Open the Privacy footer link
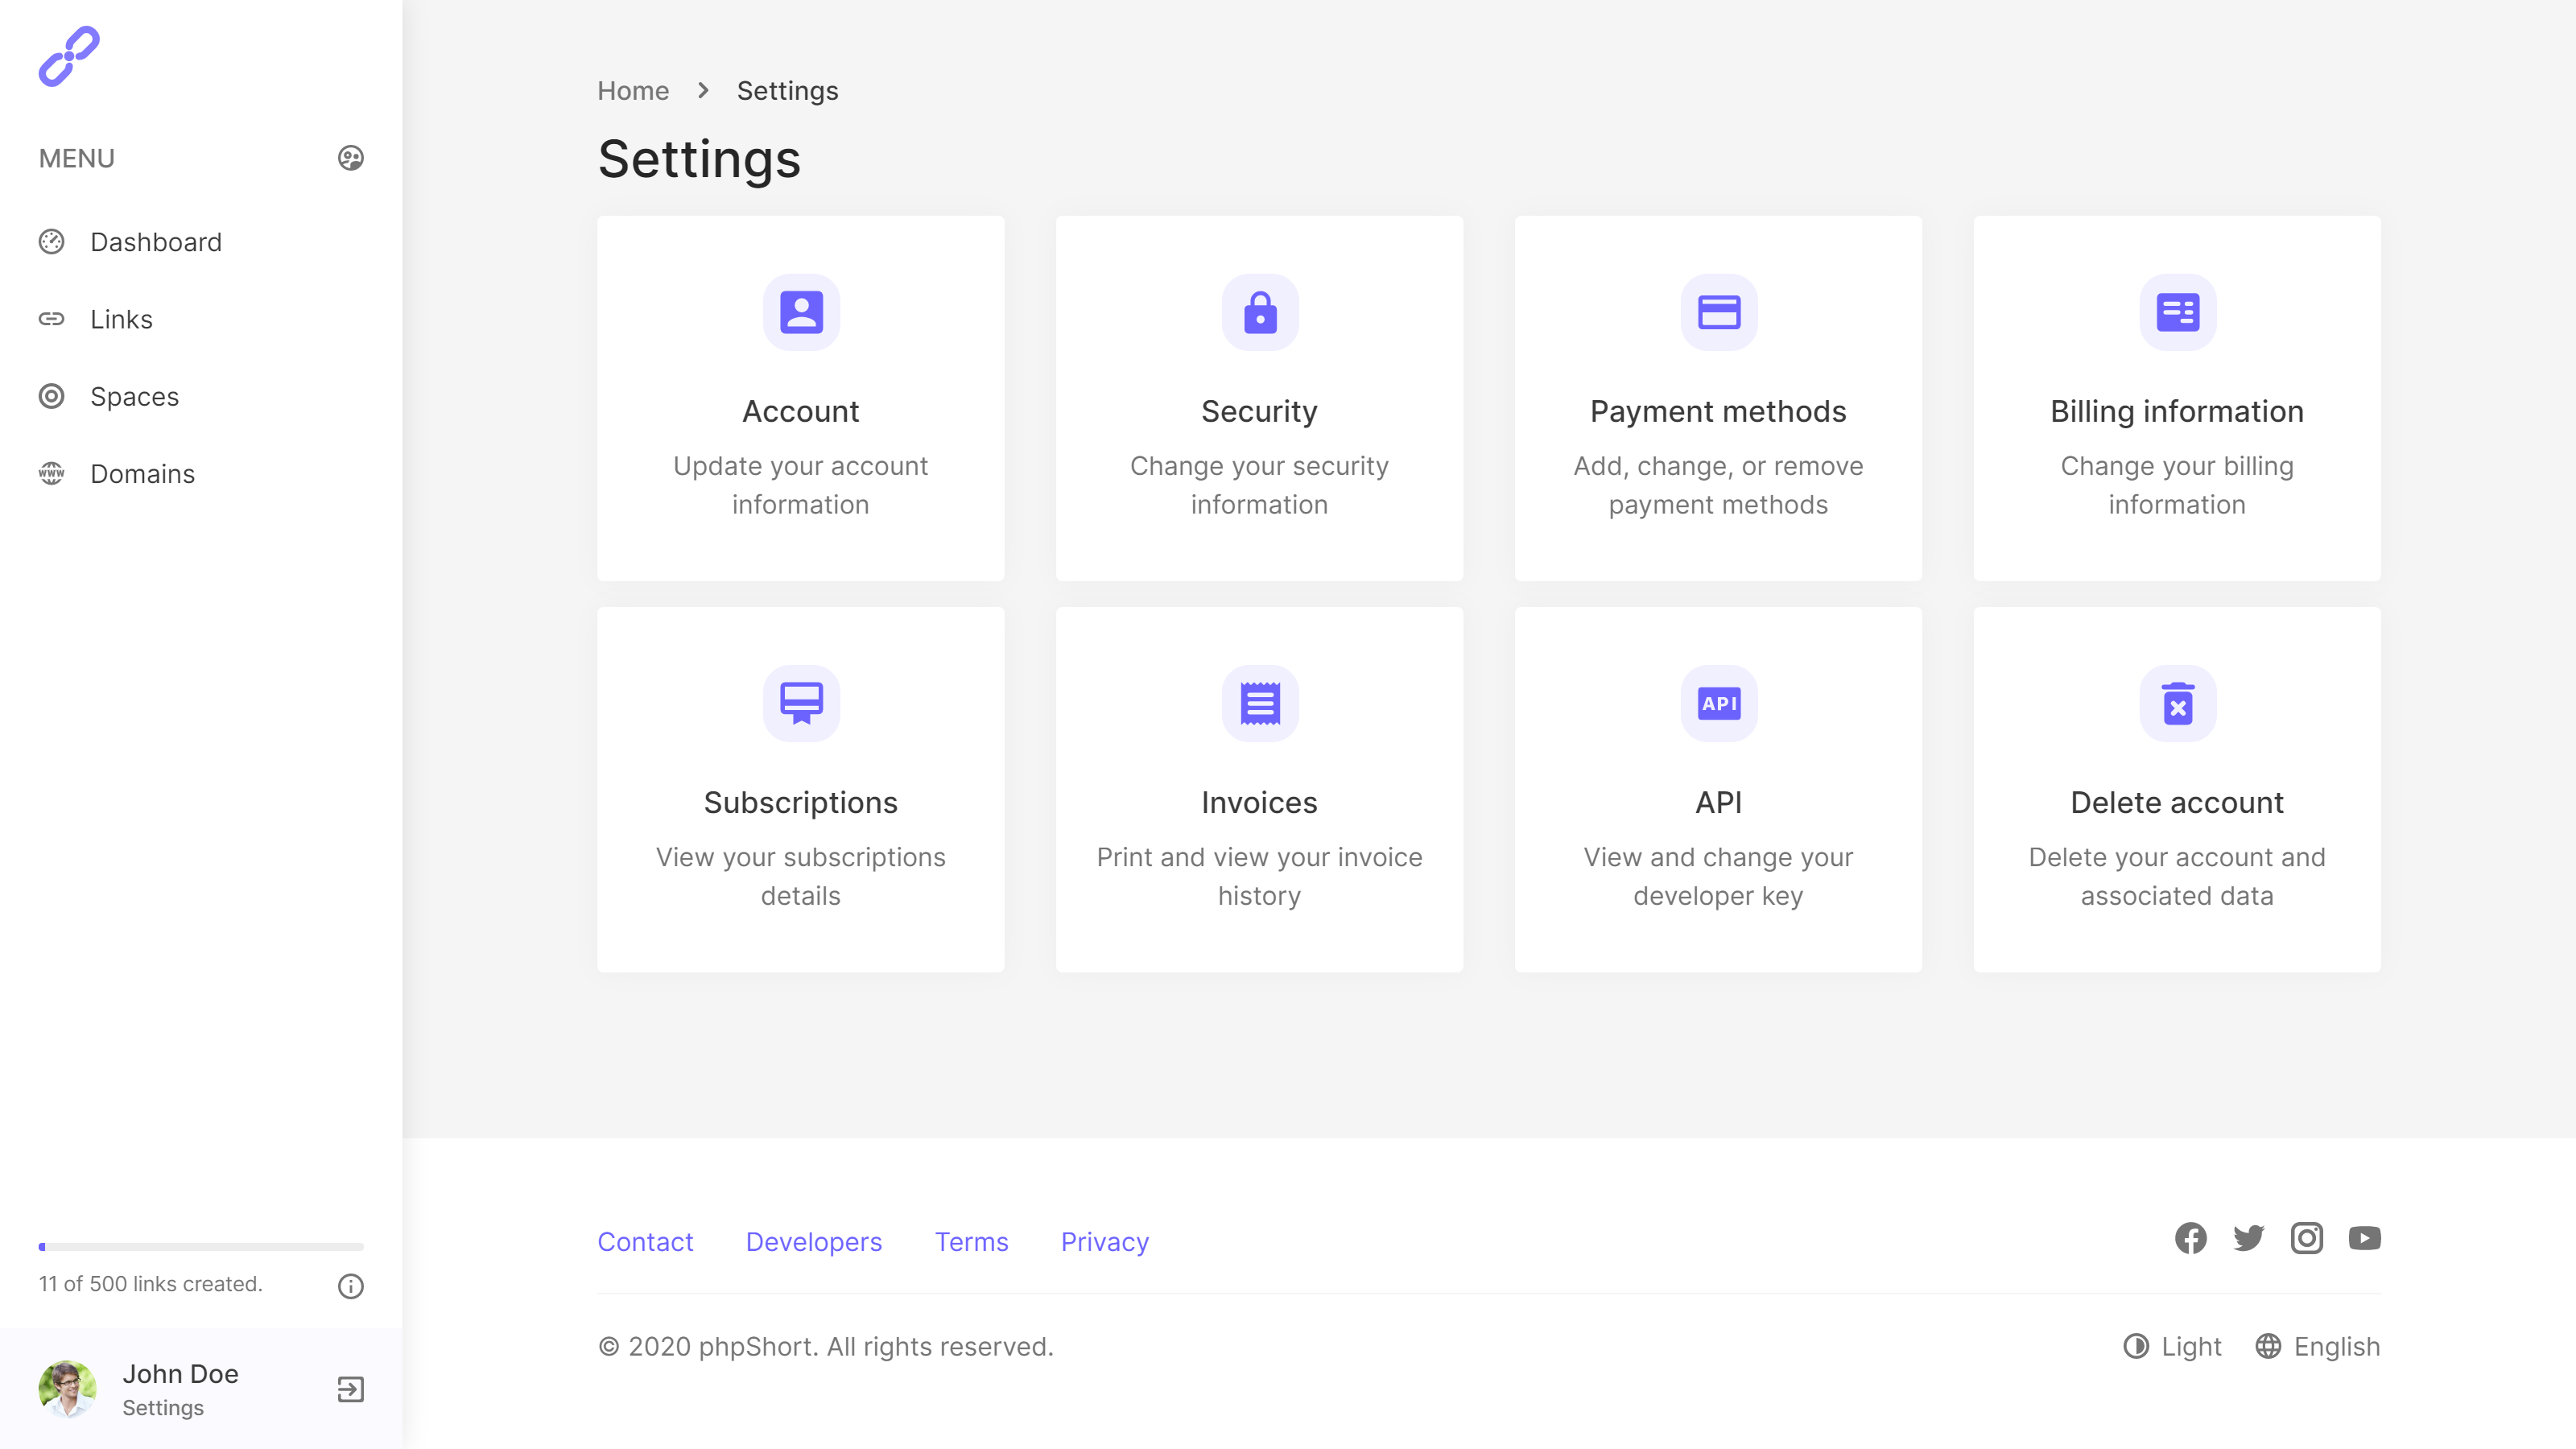 pos(1104,1242)
